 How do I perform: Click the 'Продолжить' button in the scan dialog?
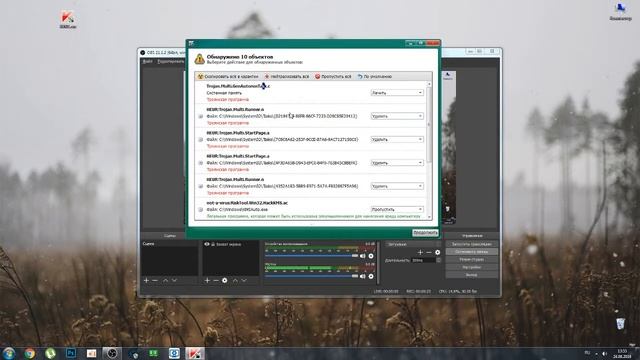click(425, 233)
